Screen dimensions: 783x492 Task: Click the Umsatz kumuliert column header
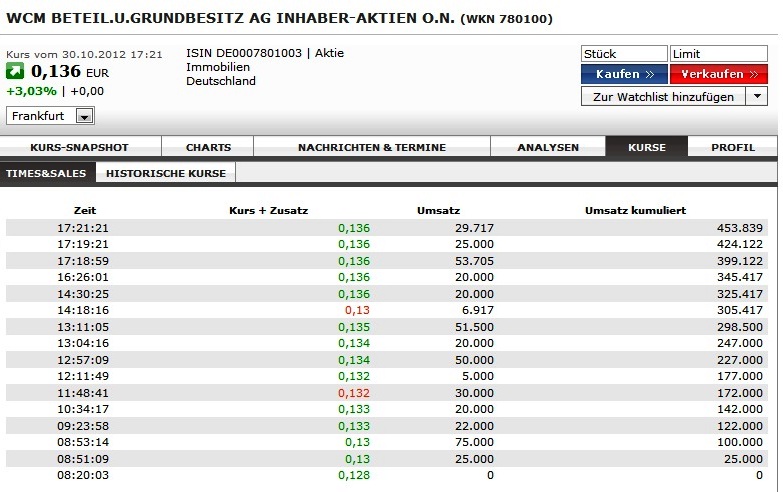click(635, 211)
